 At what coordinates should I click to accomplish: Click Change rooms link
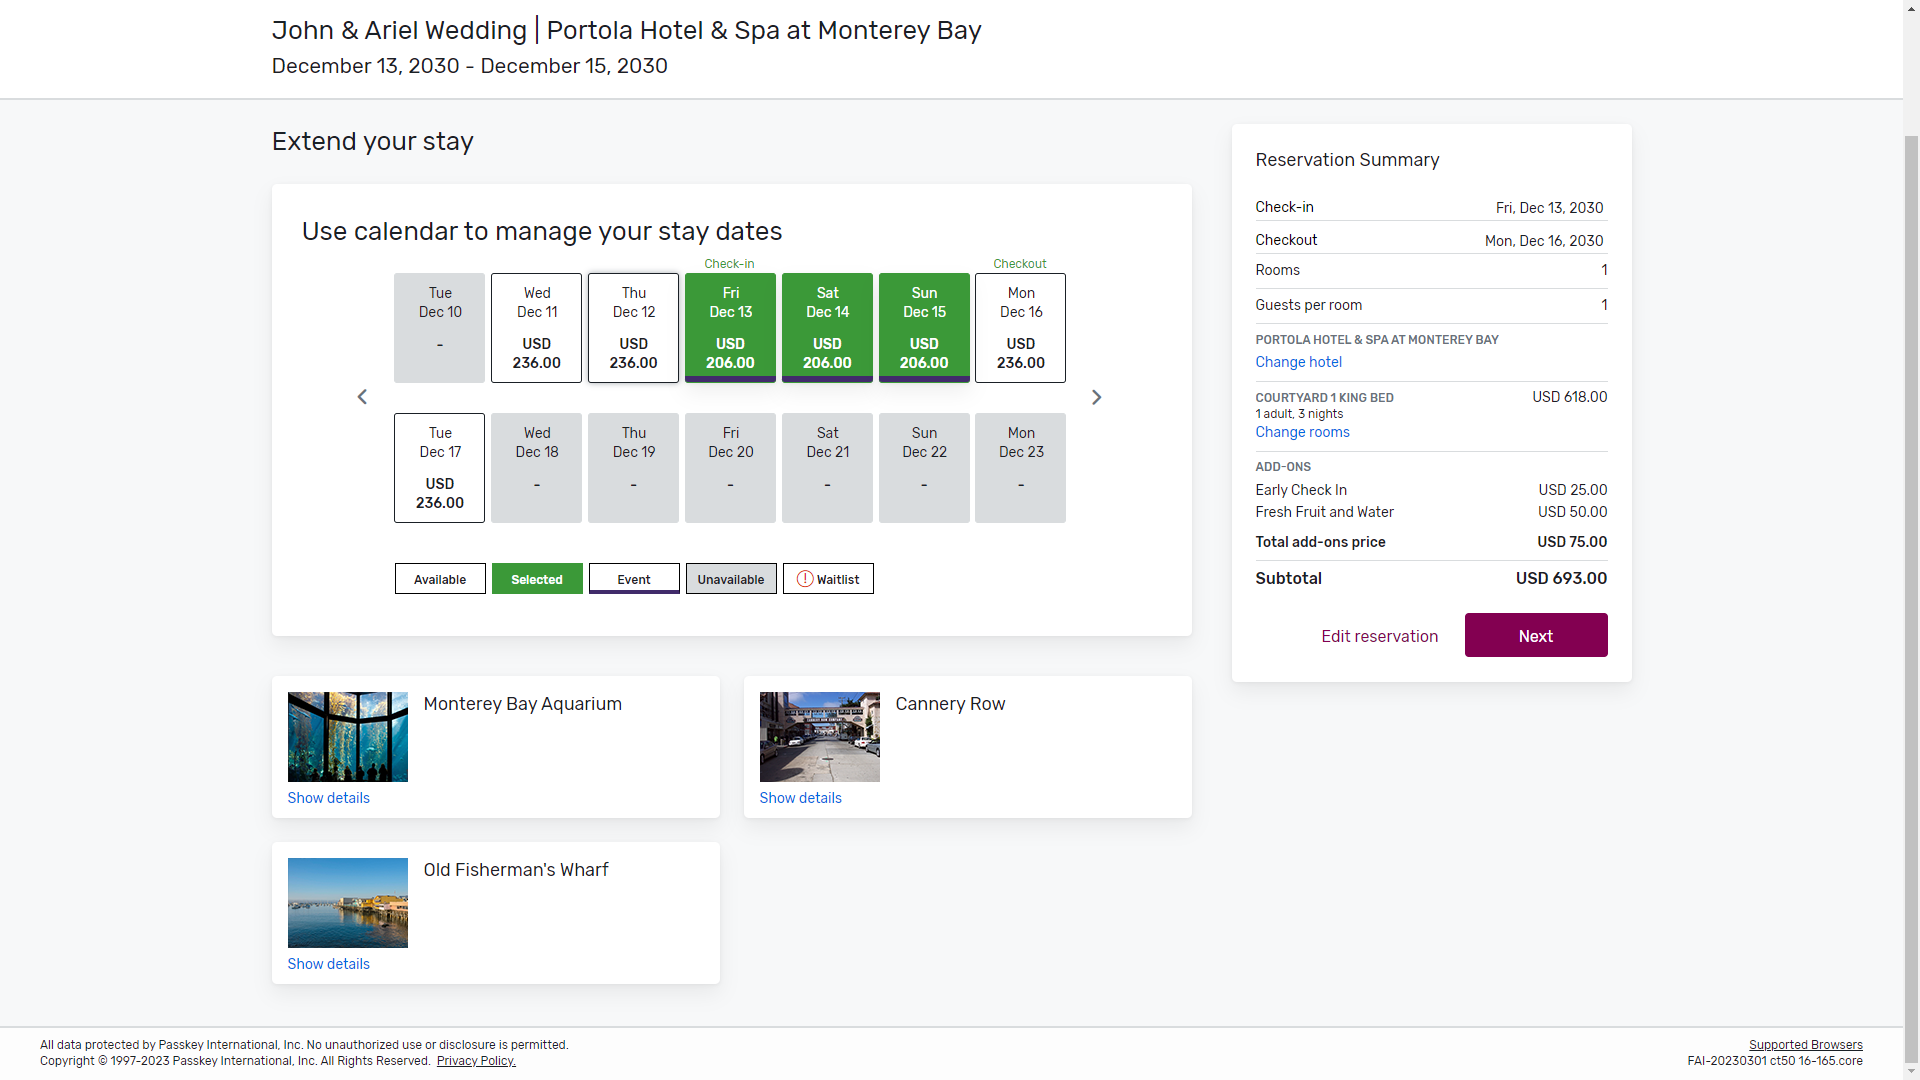coord(1302,432)
